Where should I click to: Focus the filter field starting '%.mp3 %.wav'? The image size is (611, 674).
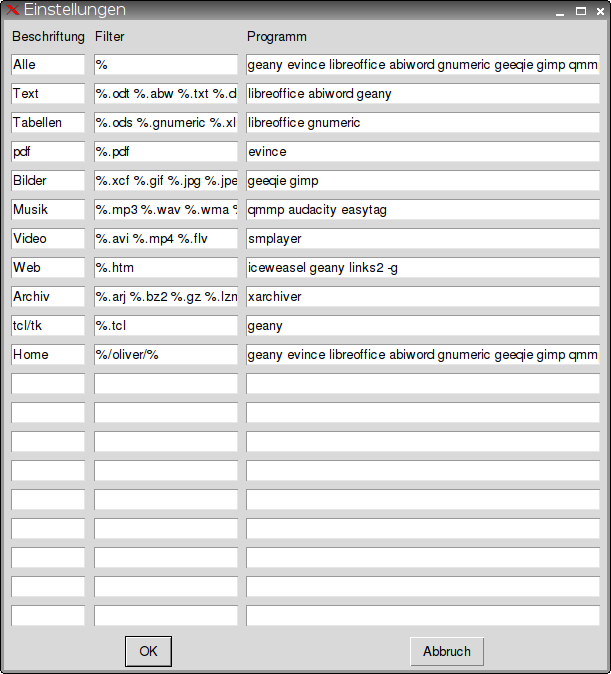point(166,209)
